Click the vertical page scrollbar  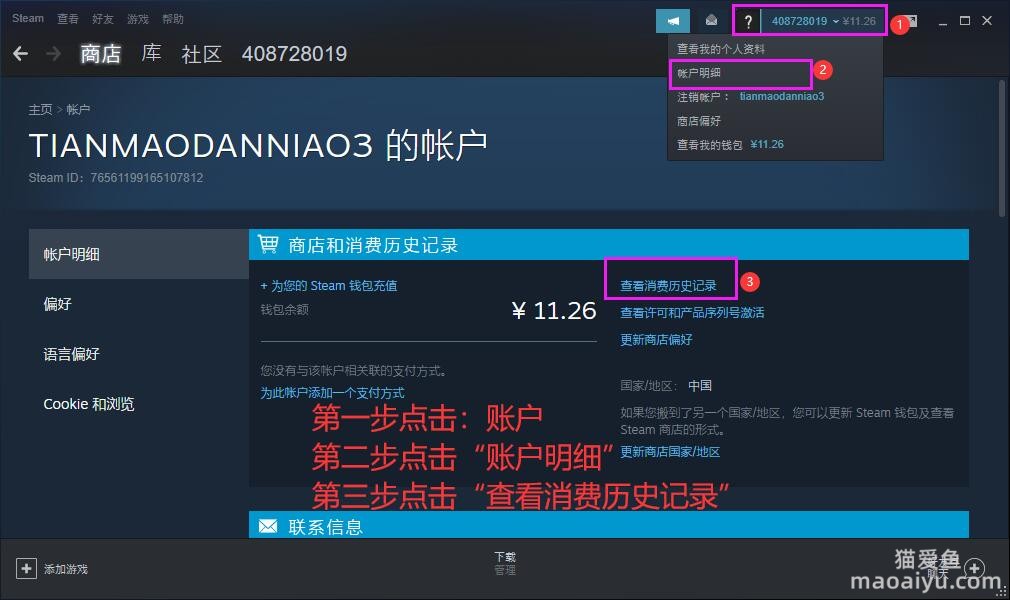pyautogui.click(x=1002, y=148)
